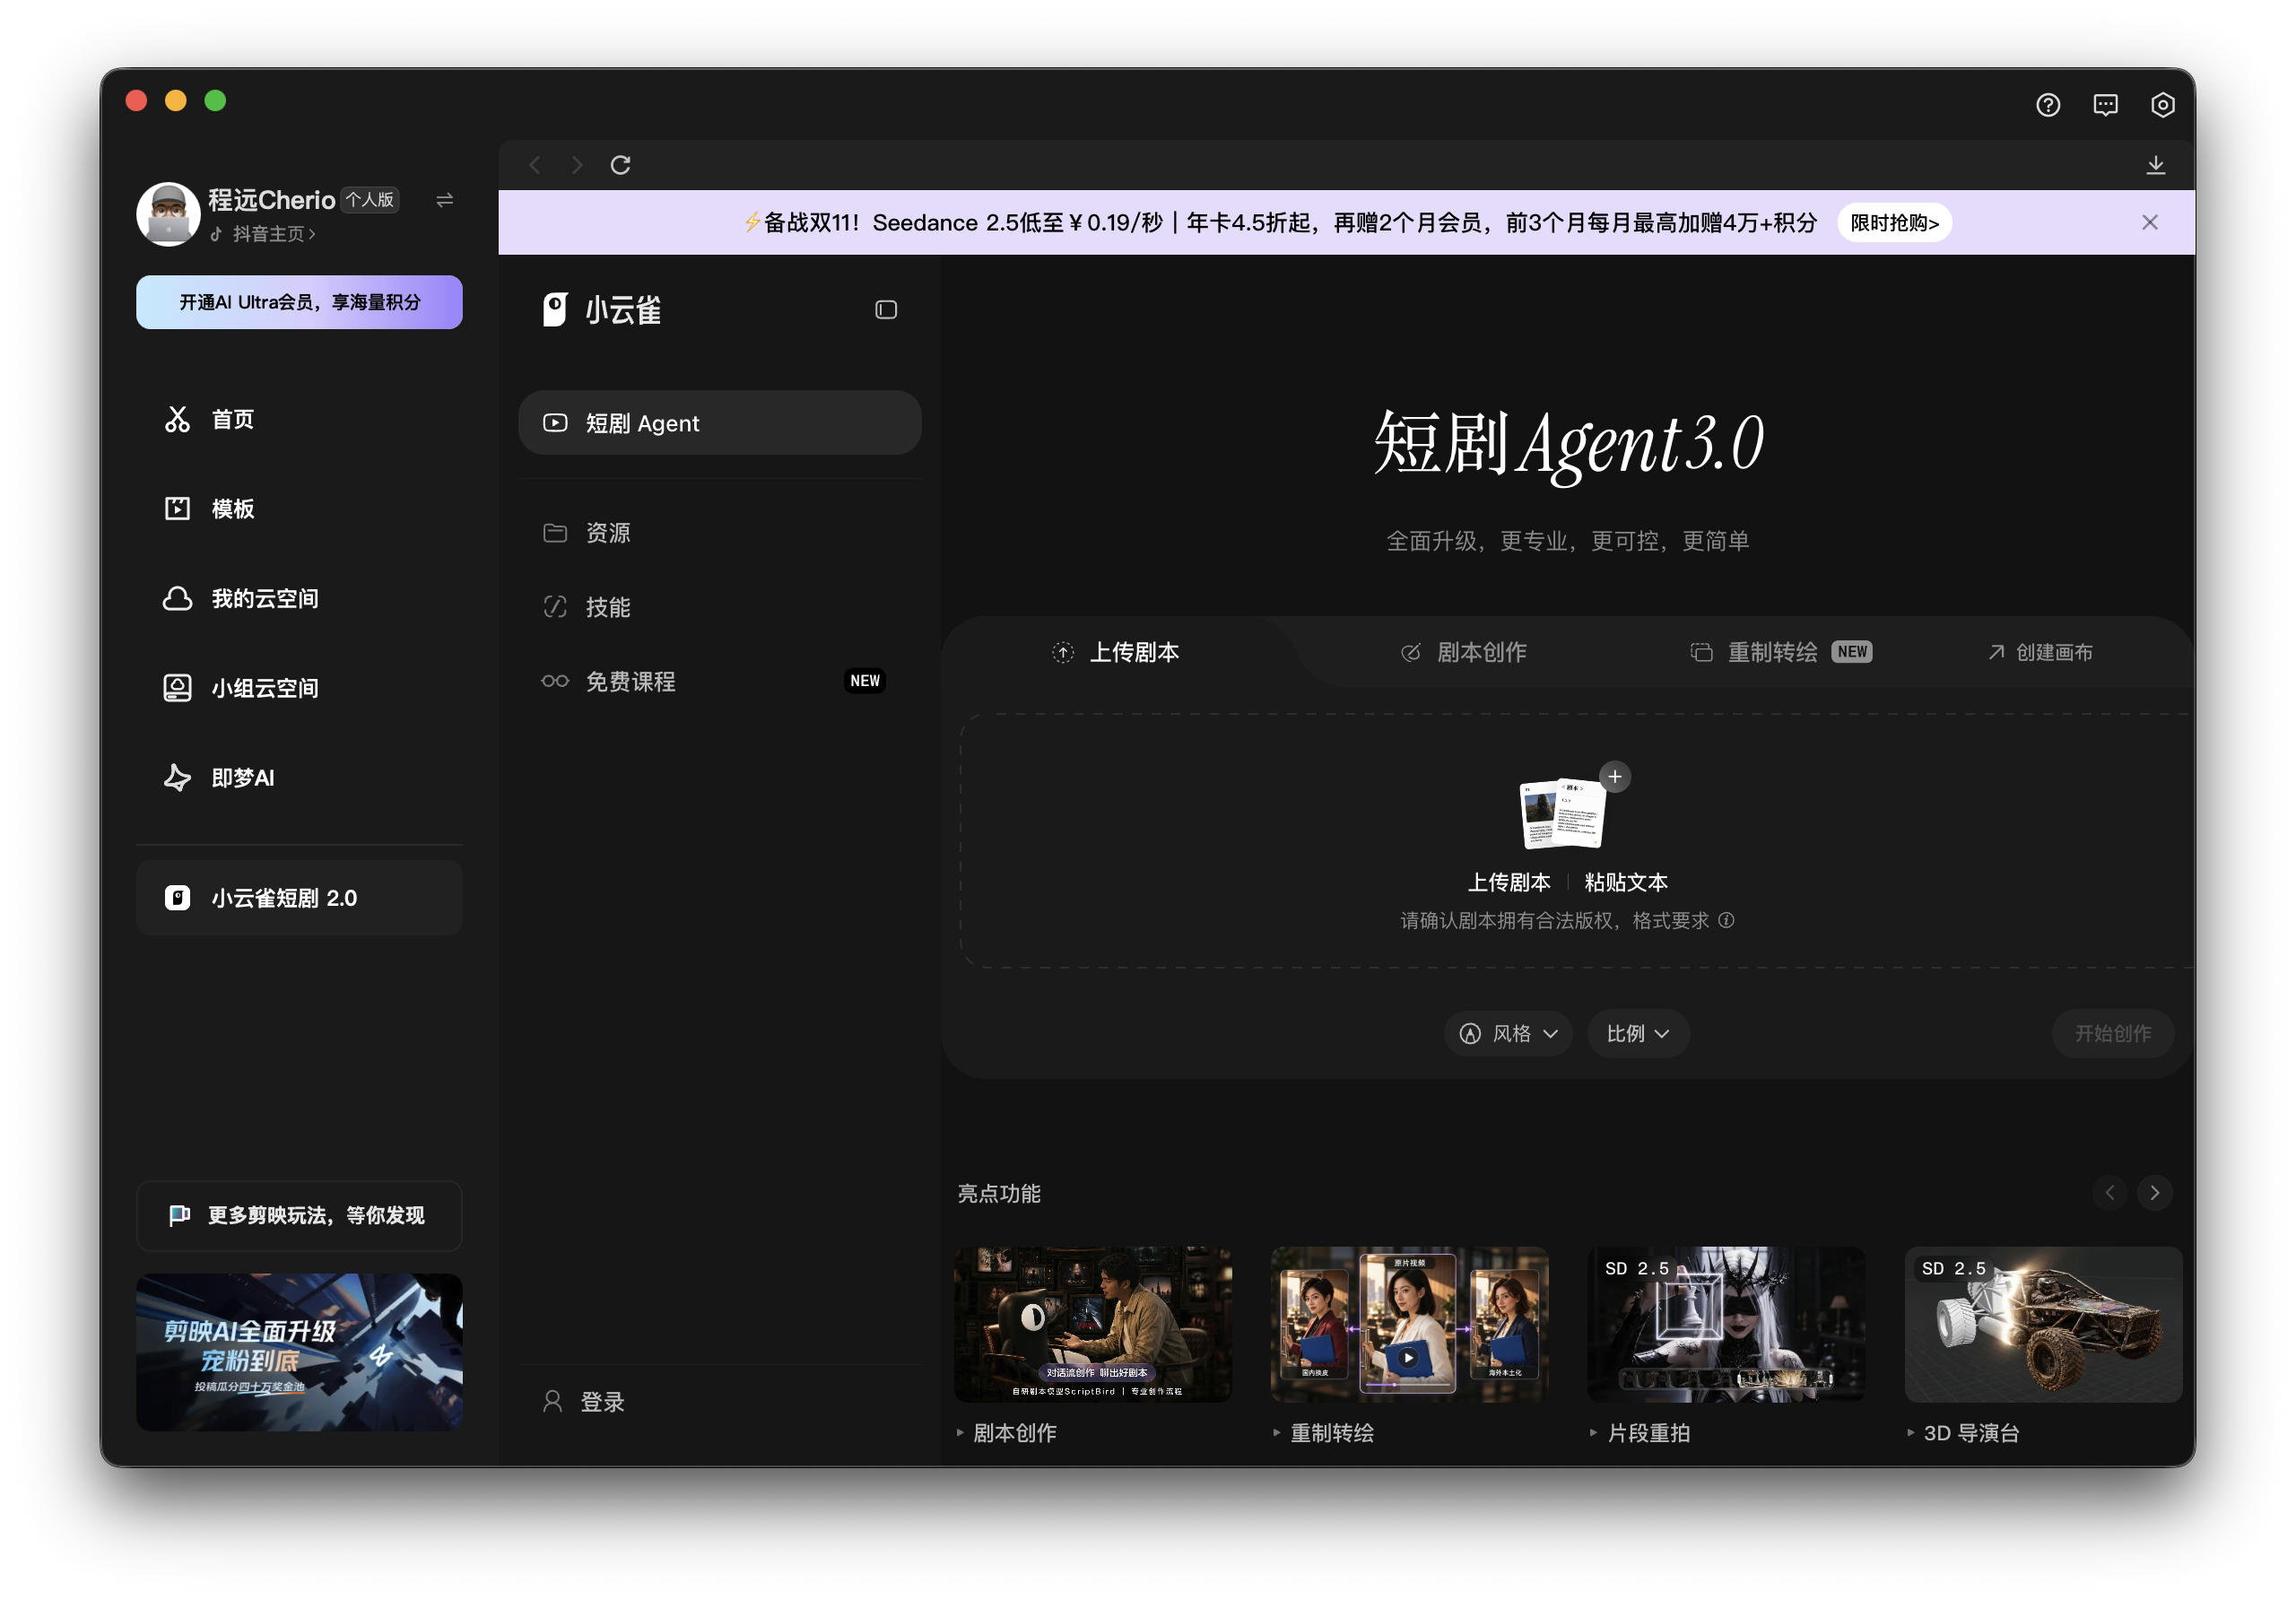
Task: Switch to the 上传剧本 tab
Action: tap(1116, 652)
